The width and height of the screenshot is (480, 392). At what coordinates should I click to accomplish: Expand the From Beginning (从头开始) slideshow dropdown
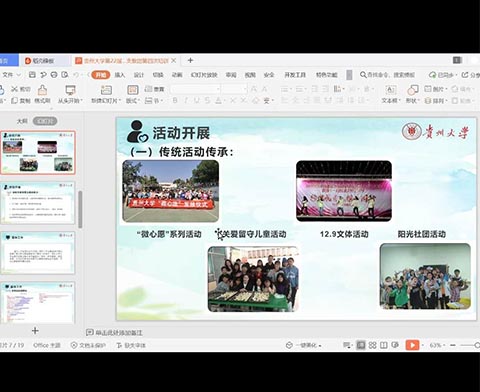70,100
